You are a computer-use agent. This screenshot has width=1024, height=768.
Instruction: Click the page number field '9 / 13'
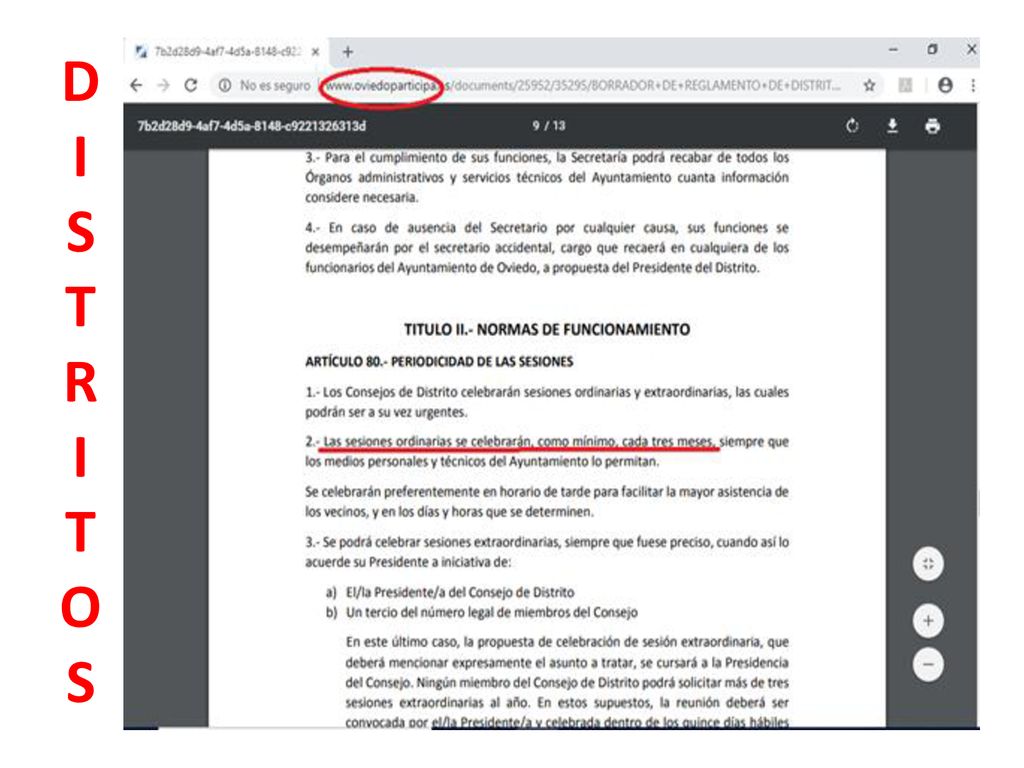[549, 125]
